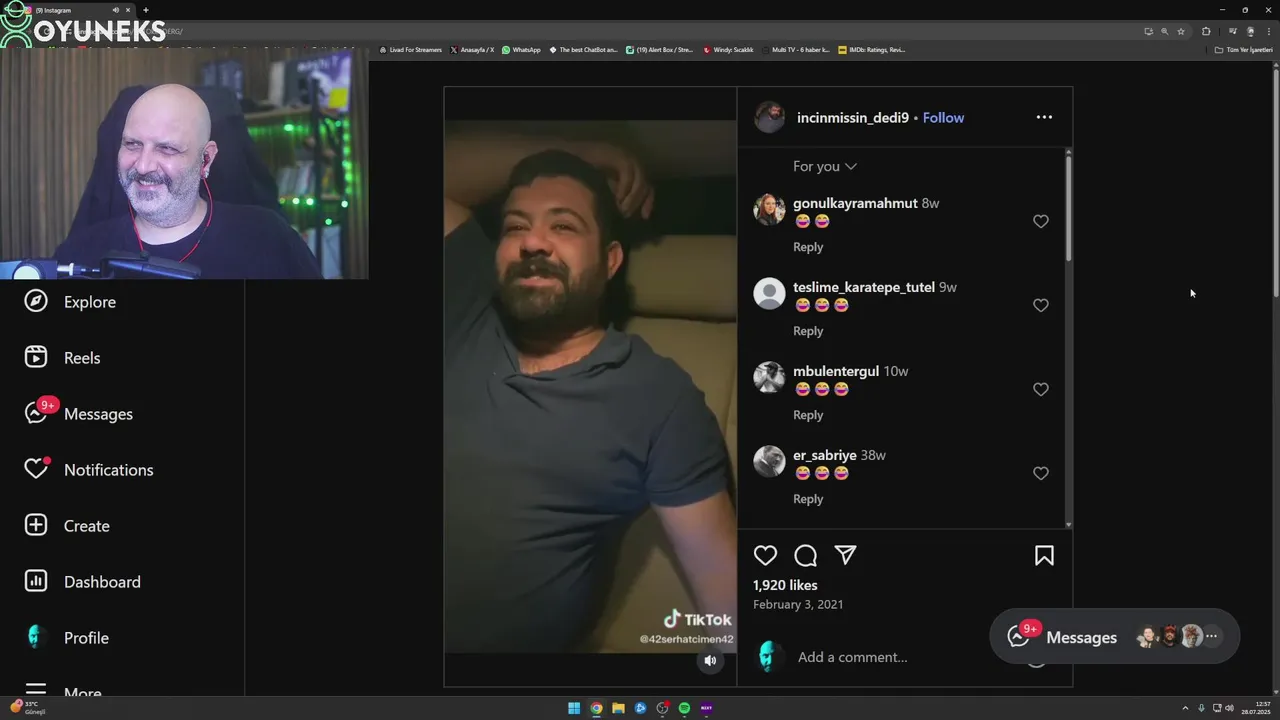The image size is (1280, 720).
Task: Like teslime_karatepe_tutel's comment
Action: click(x=1041, y=305)
